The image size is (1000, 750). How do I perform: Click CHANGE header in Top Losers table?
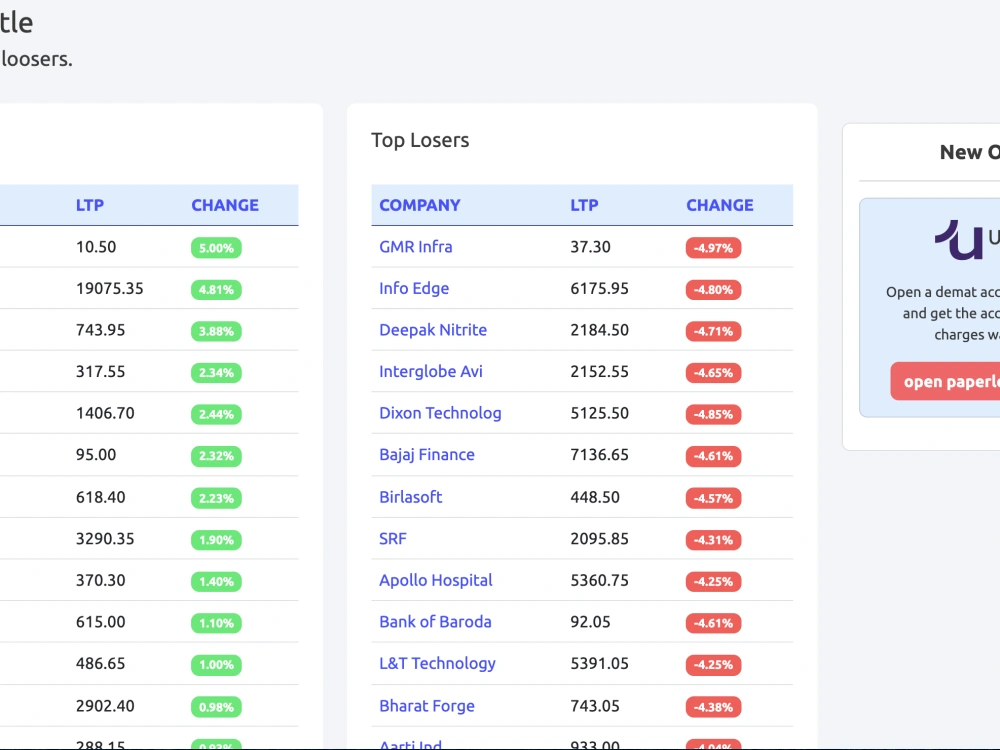point(719,205)
